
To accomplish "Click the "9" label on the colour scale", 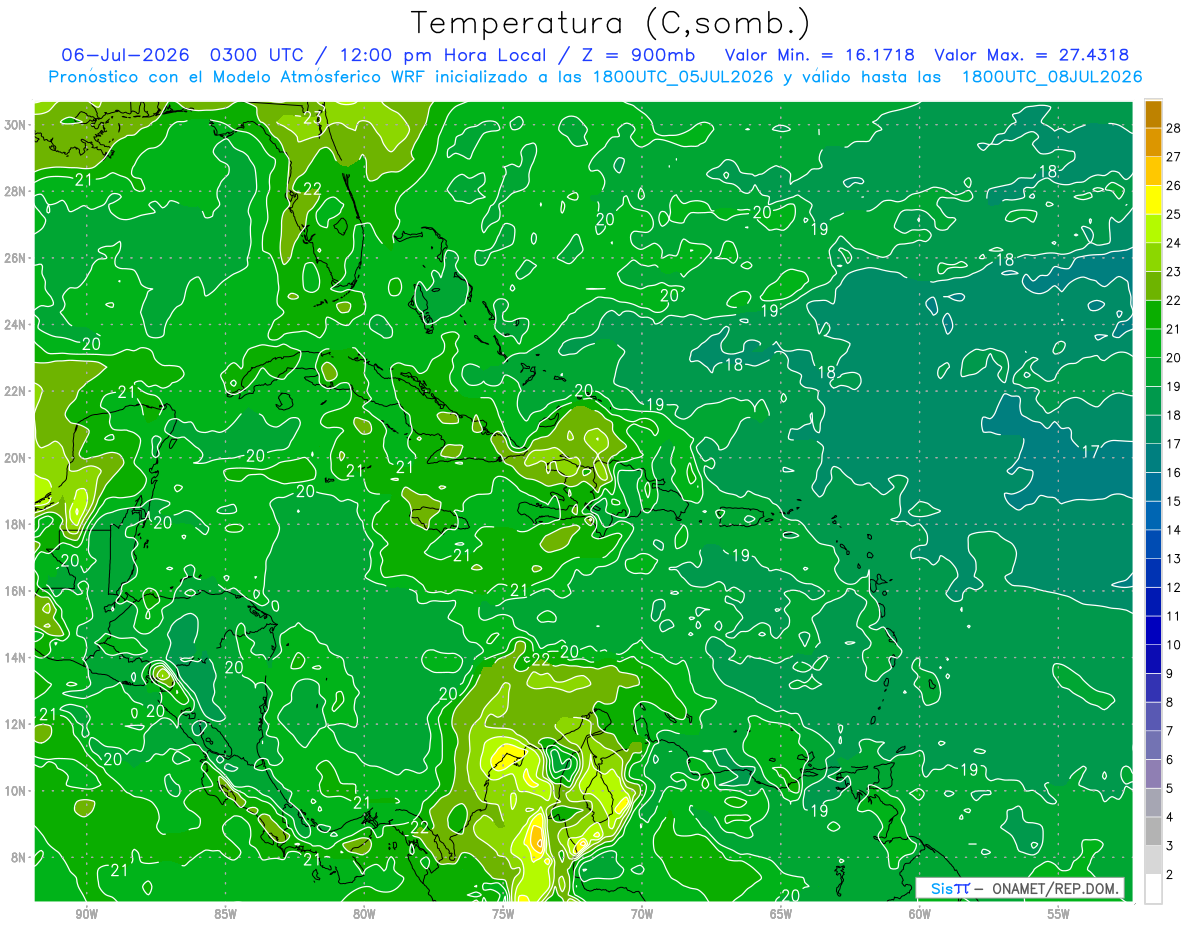I will (1170, 674).
